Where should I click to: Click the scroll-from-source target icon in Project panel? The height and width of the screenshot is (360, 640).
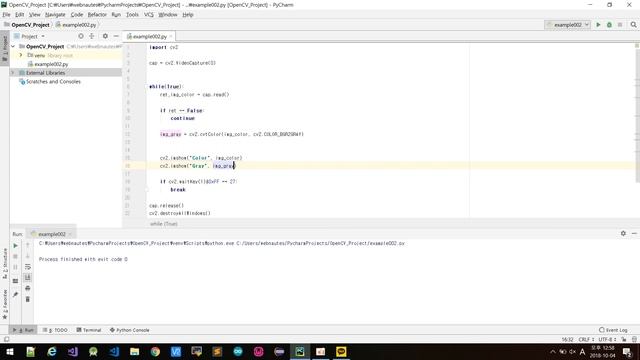click(81, 36)
